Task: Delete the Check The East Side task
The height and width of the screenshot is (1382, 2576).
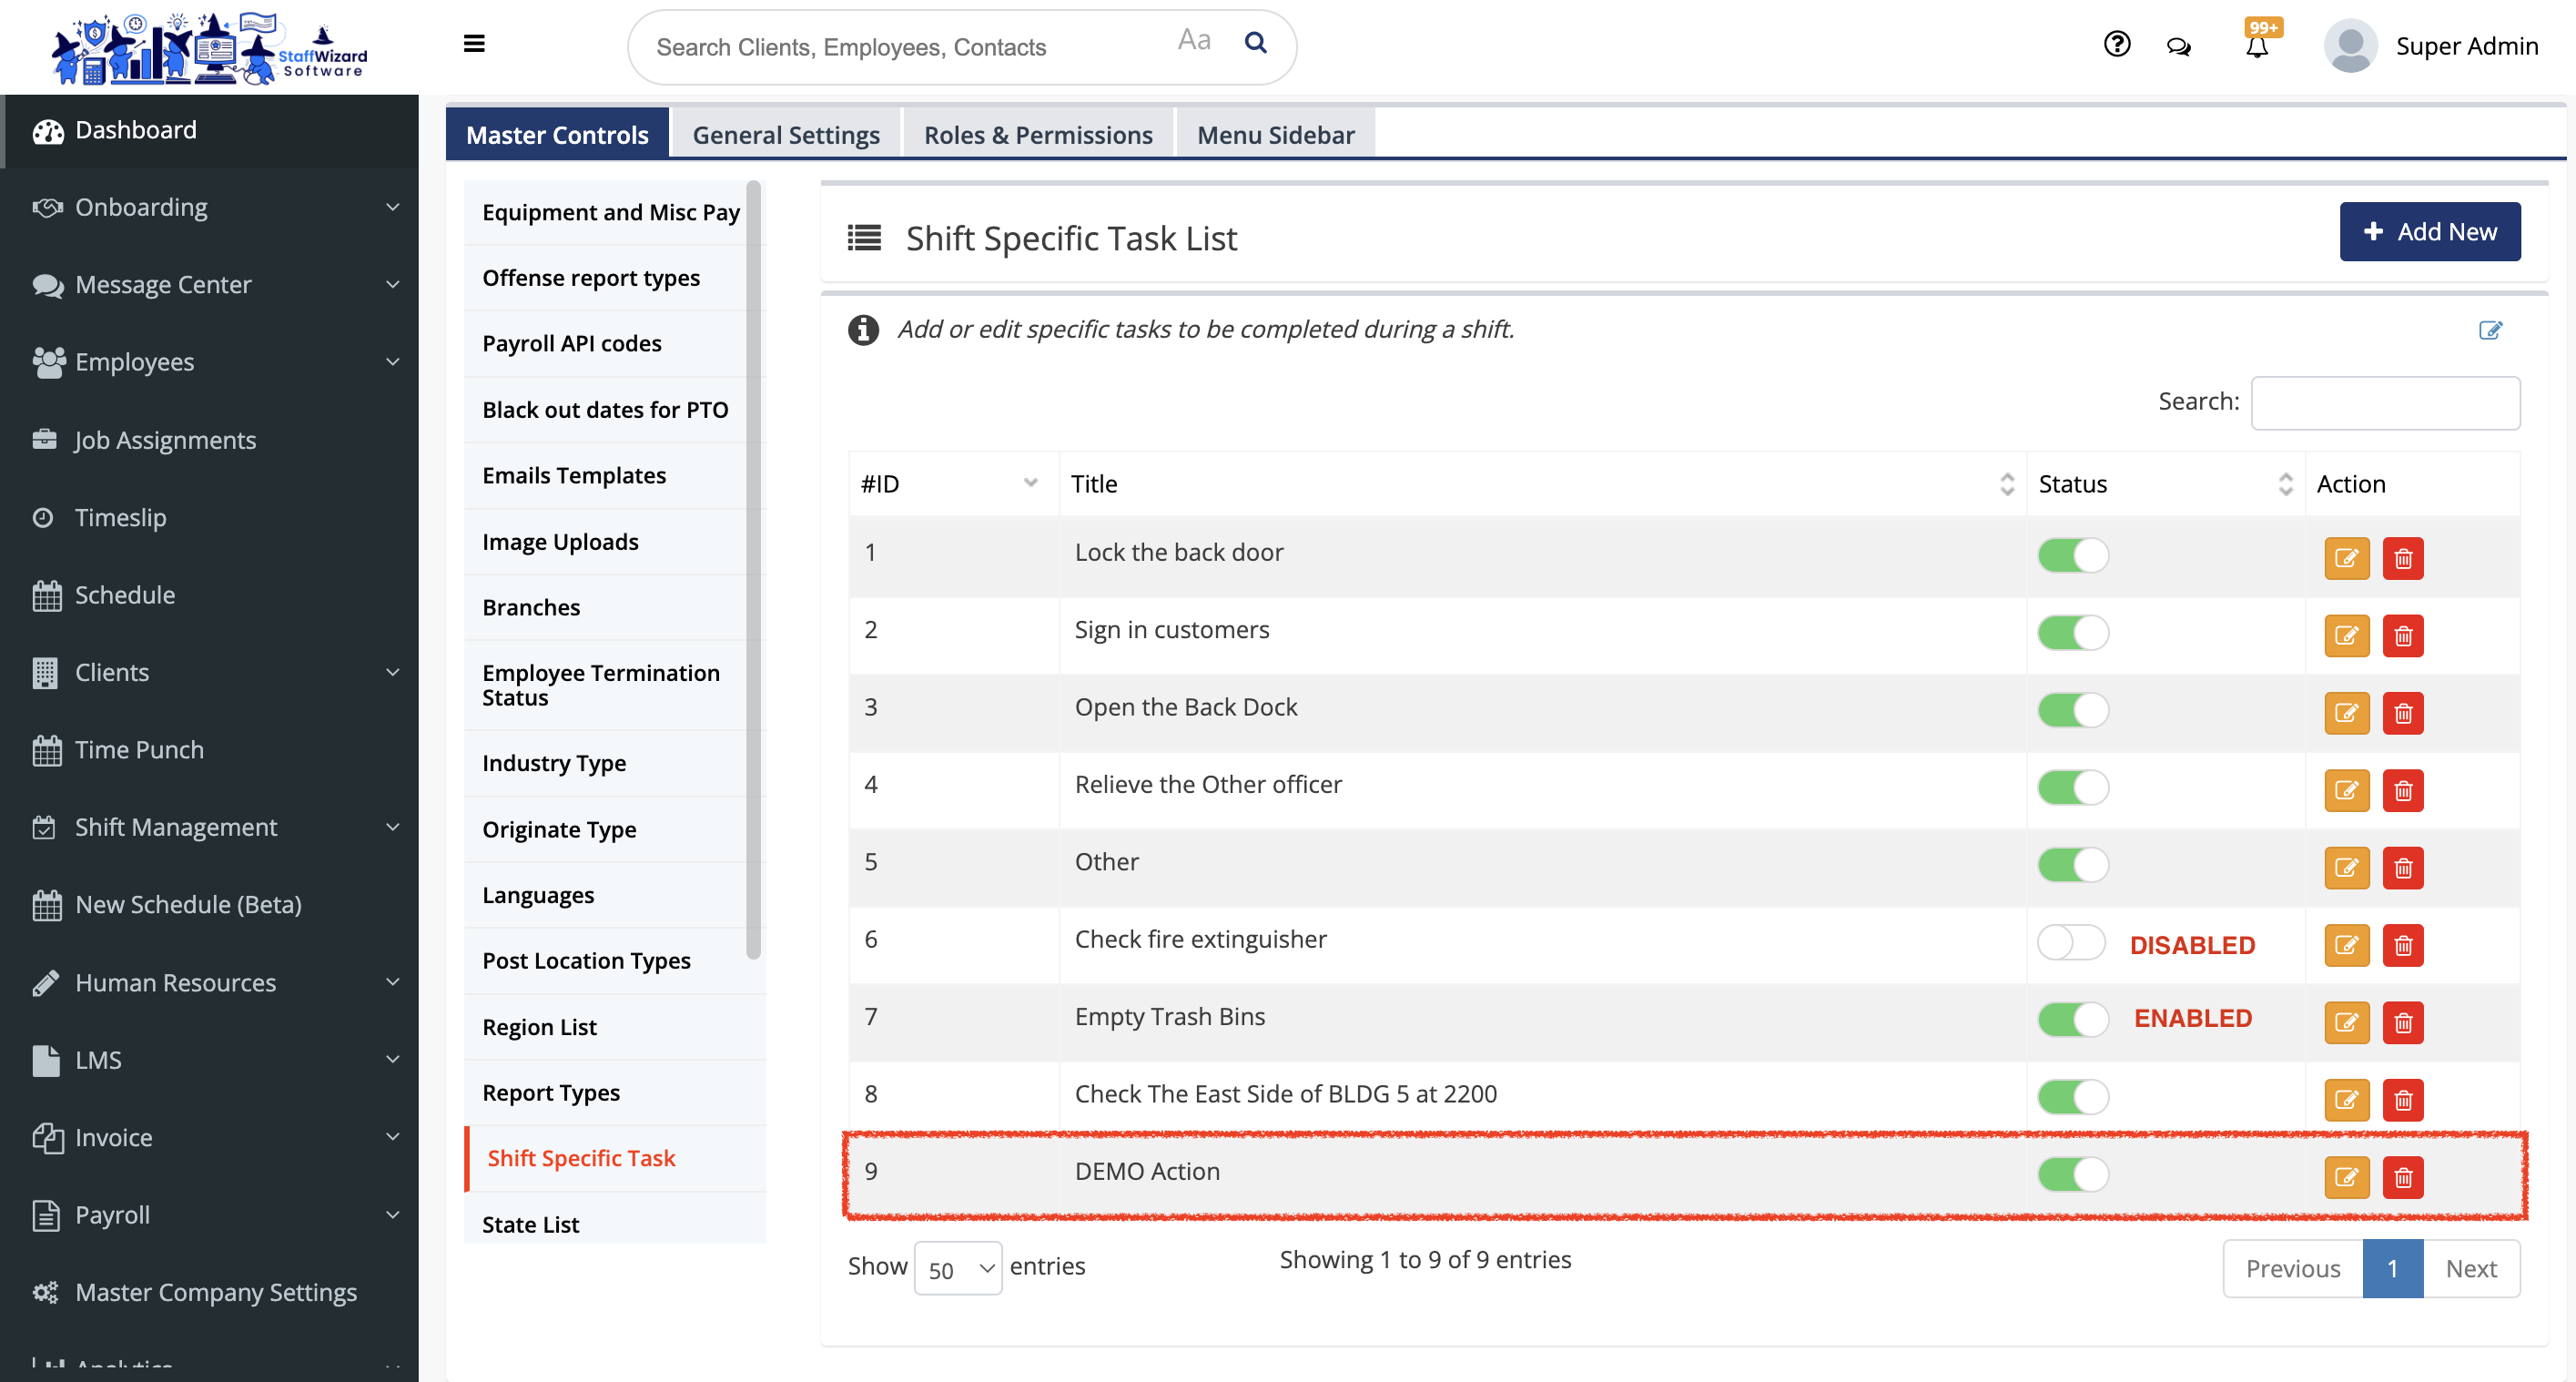Action: click(x=2403, y=1100)
